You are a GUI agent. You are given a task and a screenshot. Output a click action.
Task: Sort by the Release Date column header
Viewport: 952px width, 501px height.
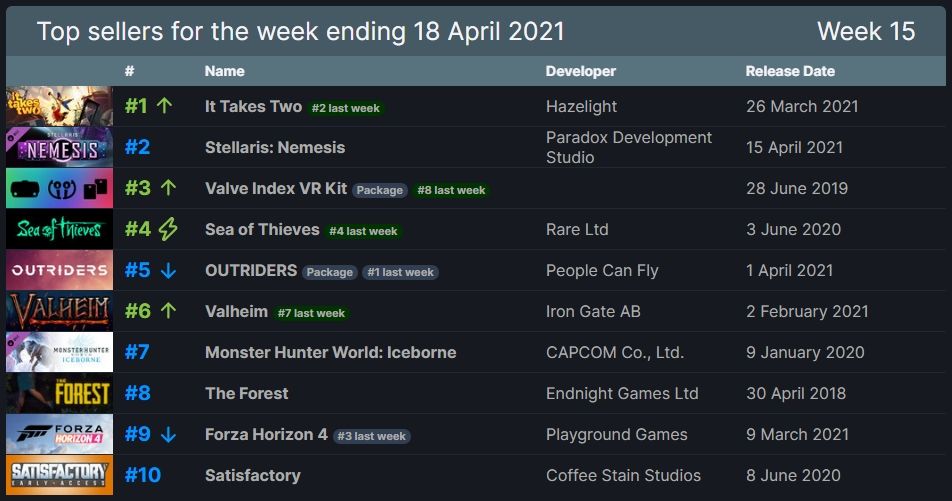click(790, 71)
